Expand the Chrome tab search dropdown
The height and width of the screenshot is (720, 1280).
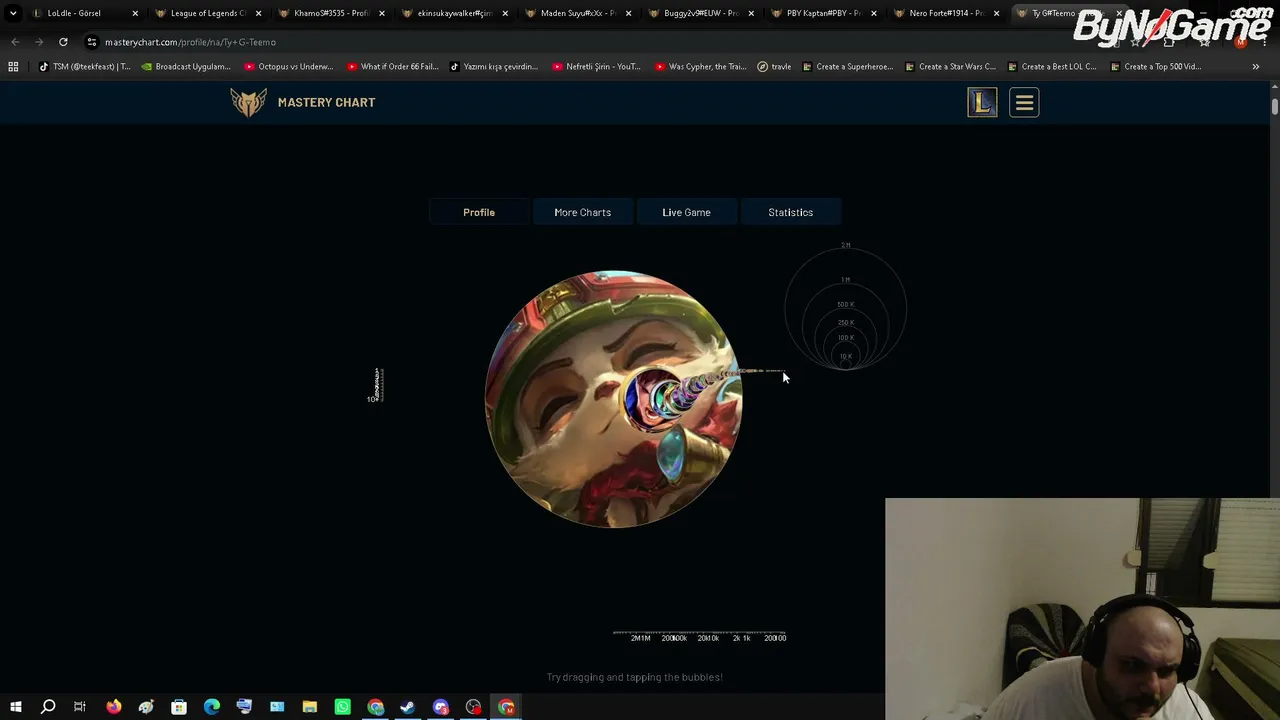[13, 14]
